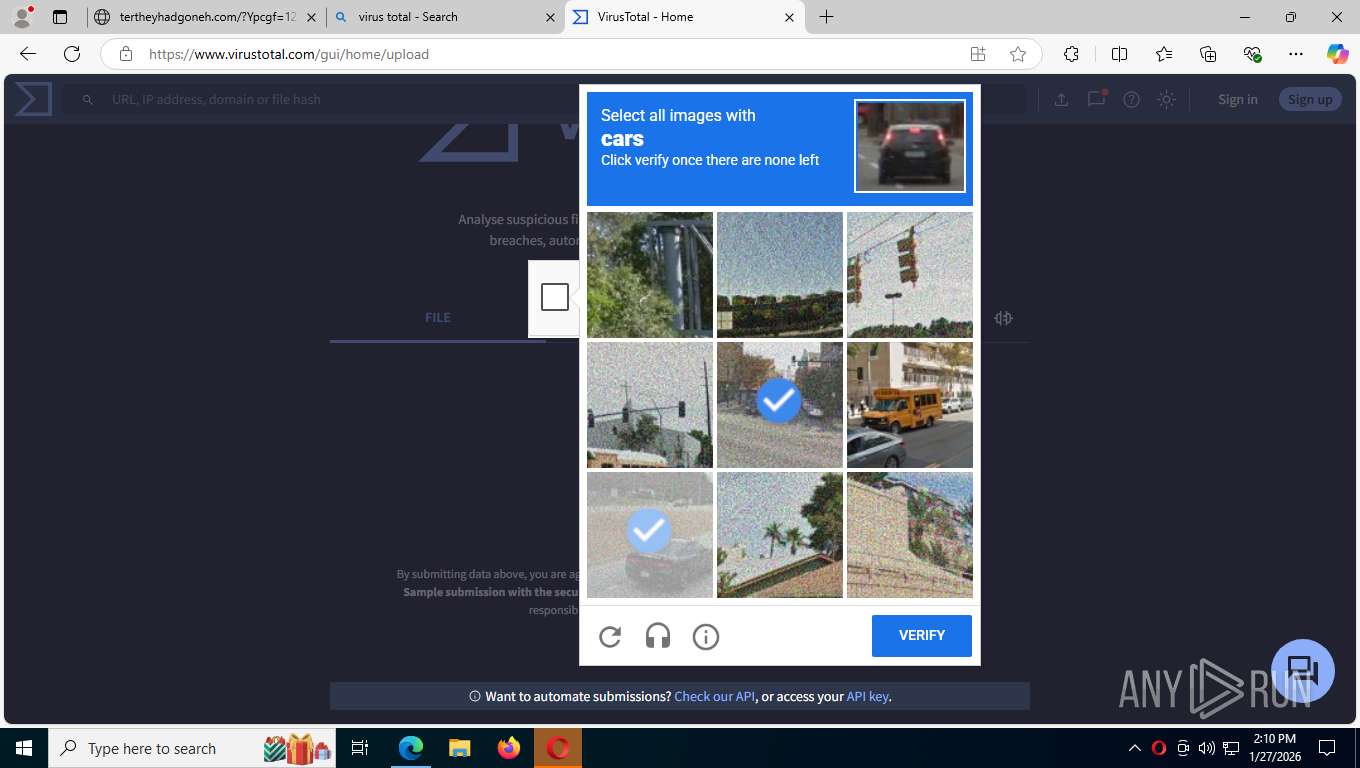The height and width of the screenshot is (768, 1360).
Task: Click the Sign up button
Action: pyautogui.click(x=1310, y=99)
